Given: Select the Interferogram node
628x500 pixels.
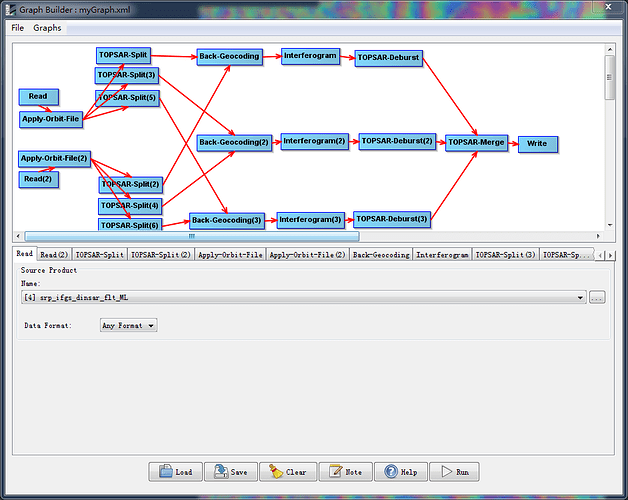Looking at the screenshot, I should click(x=310, y=56).
